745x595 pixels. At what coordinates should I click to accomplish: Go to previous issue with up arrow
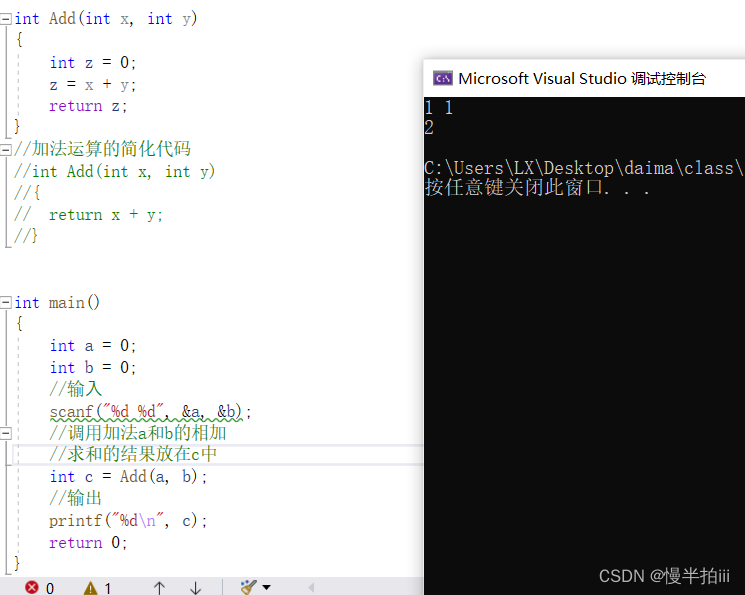click(x=159, y=588)
